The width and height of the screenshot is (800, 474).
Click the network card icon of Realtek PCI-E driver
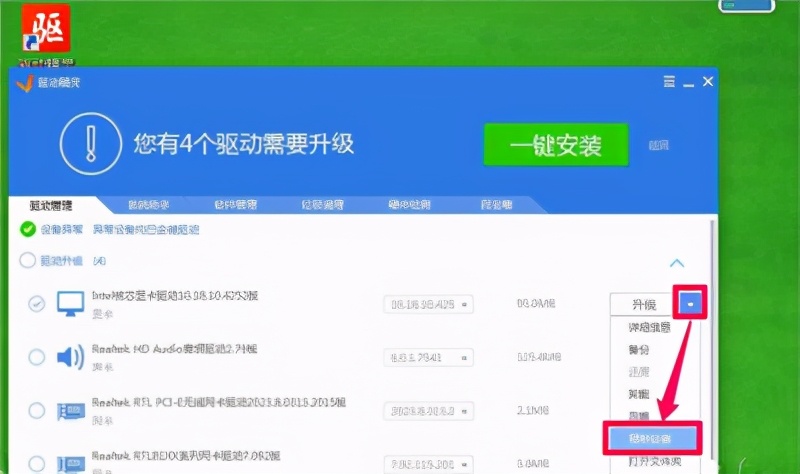point(70,411)
